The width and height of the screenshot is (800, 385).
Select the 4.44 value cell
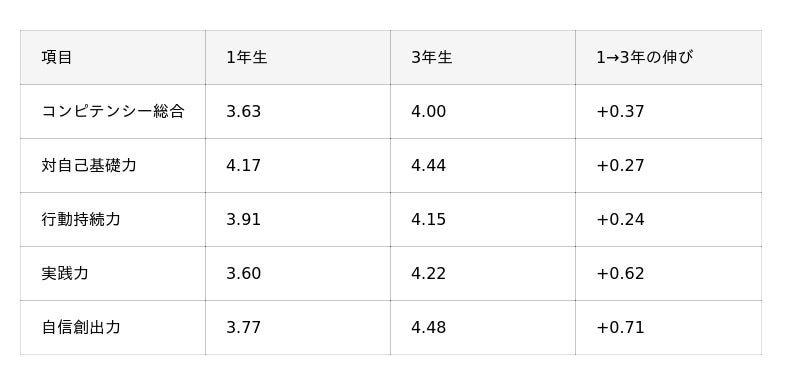tap(483, 165)
